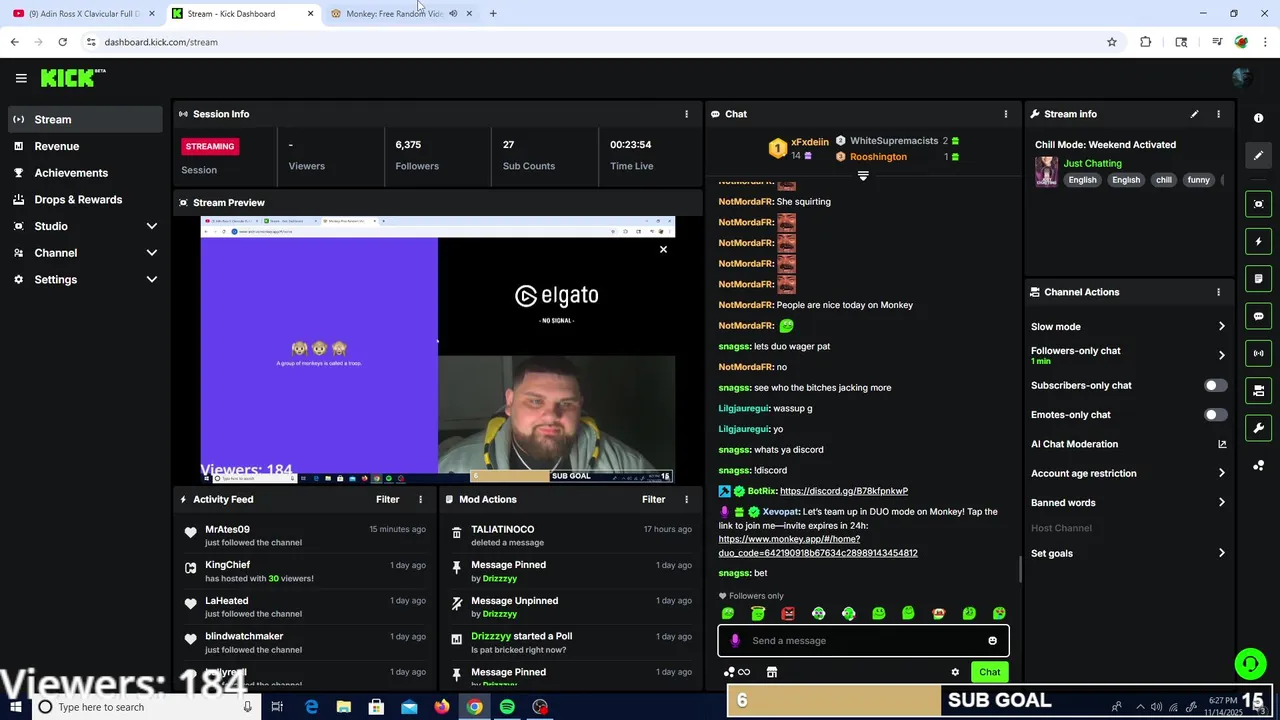Click Send a message input field
This screenshot has height=720, width=1280.
863,641
